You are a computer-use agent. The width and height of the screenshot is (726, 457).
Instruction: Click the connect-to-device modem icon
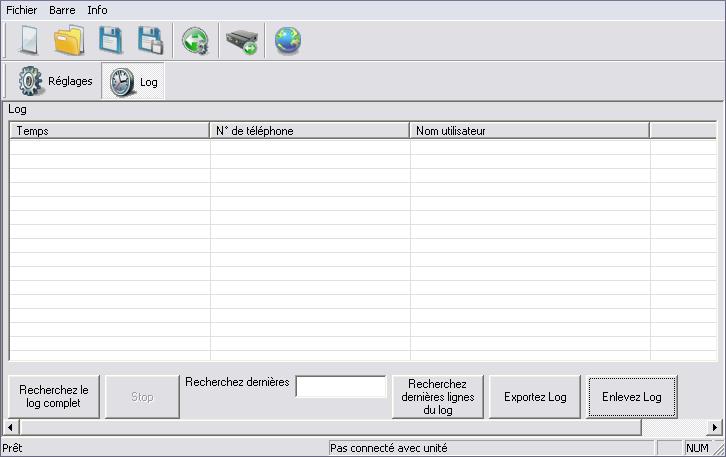click(x=241, y=42)
